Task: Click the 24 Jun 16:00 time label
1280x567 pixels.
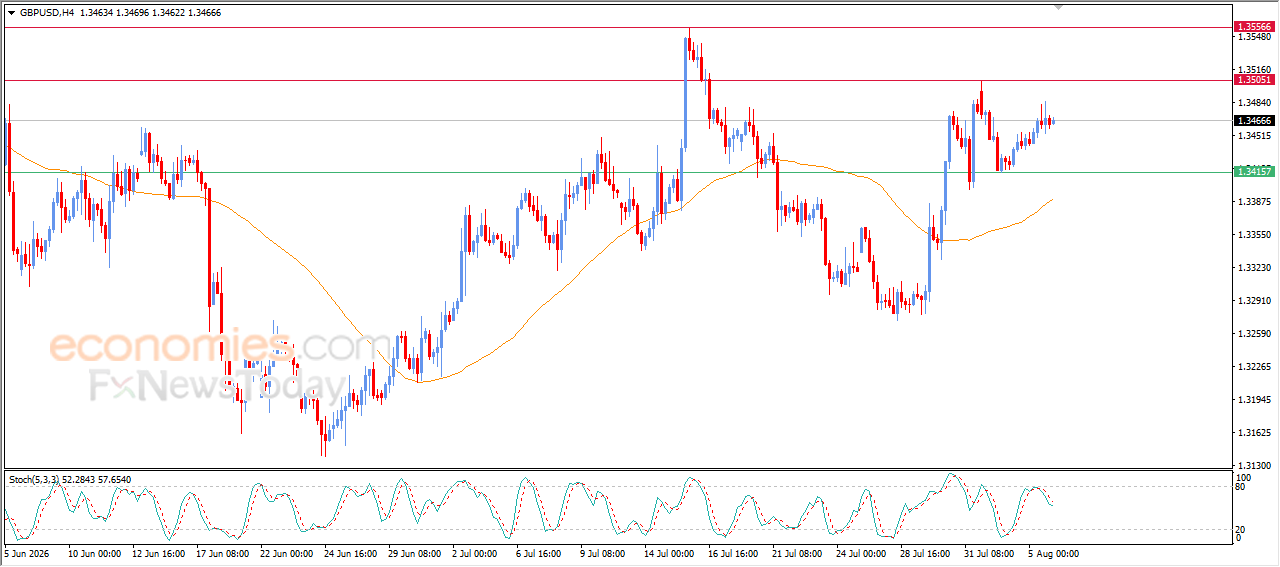Action: coord(351,553)
